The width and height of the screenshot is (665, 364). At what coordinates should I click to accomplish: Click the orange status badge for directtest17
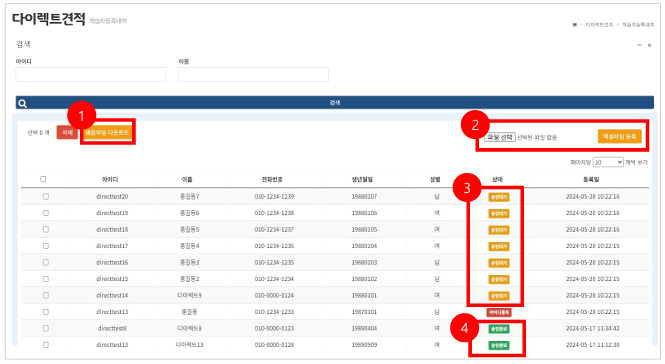(x=499, y=246)
